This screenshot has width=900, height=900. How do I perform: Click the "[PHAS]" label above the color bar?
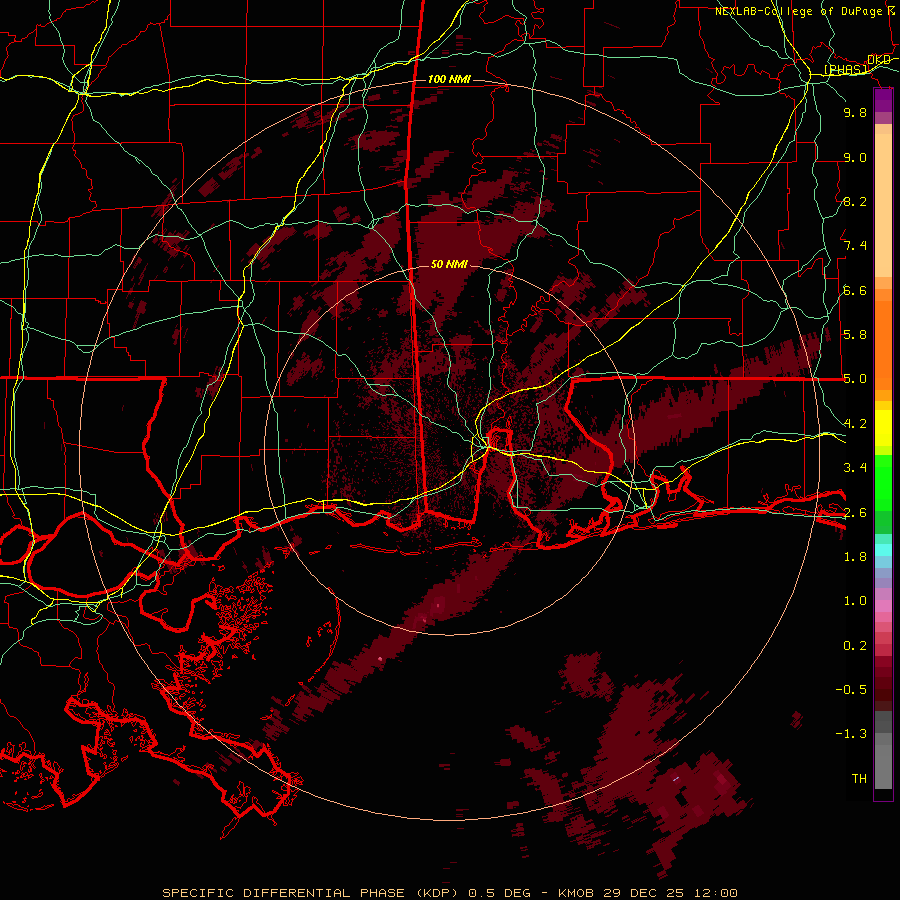[845, 69]
